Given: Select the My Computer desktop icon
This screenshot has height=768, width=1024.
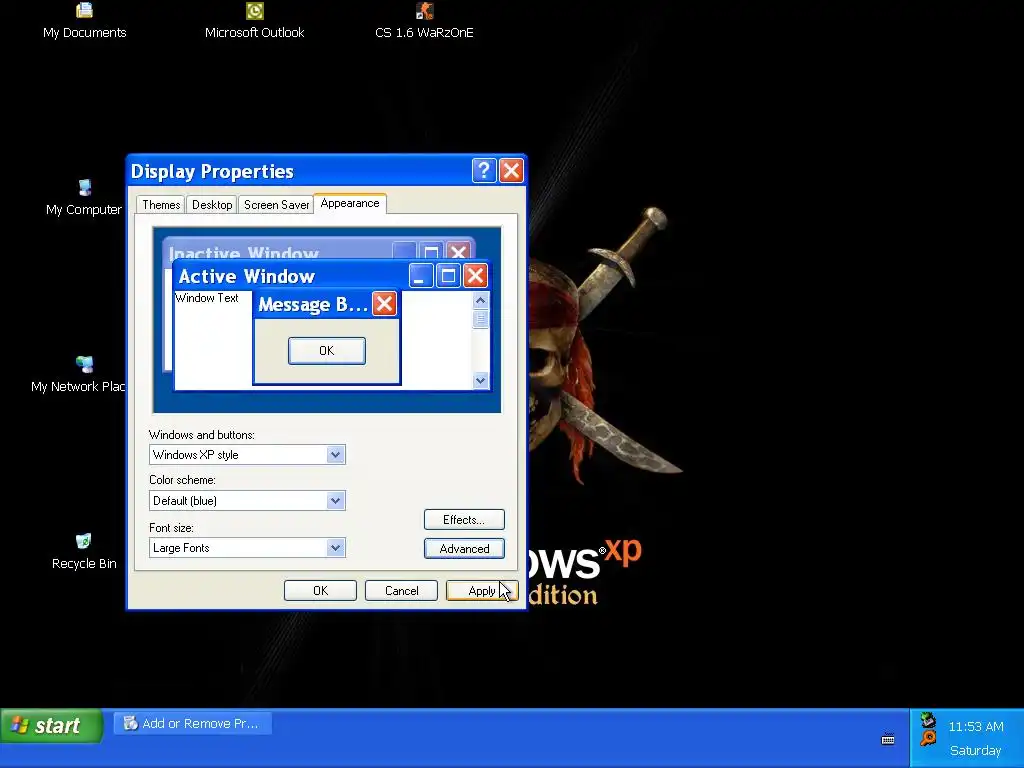Looking at the screenshot, I should coord(84,198).
